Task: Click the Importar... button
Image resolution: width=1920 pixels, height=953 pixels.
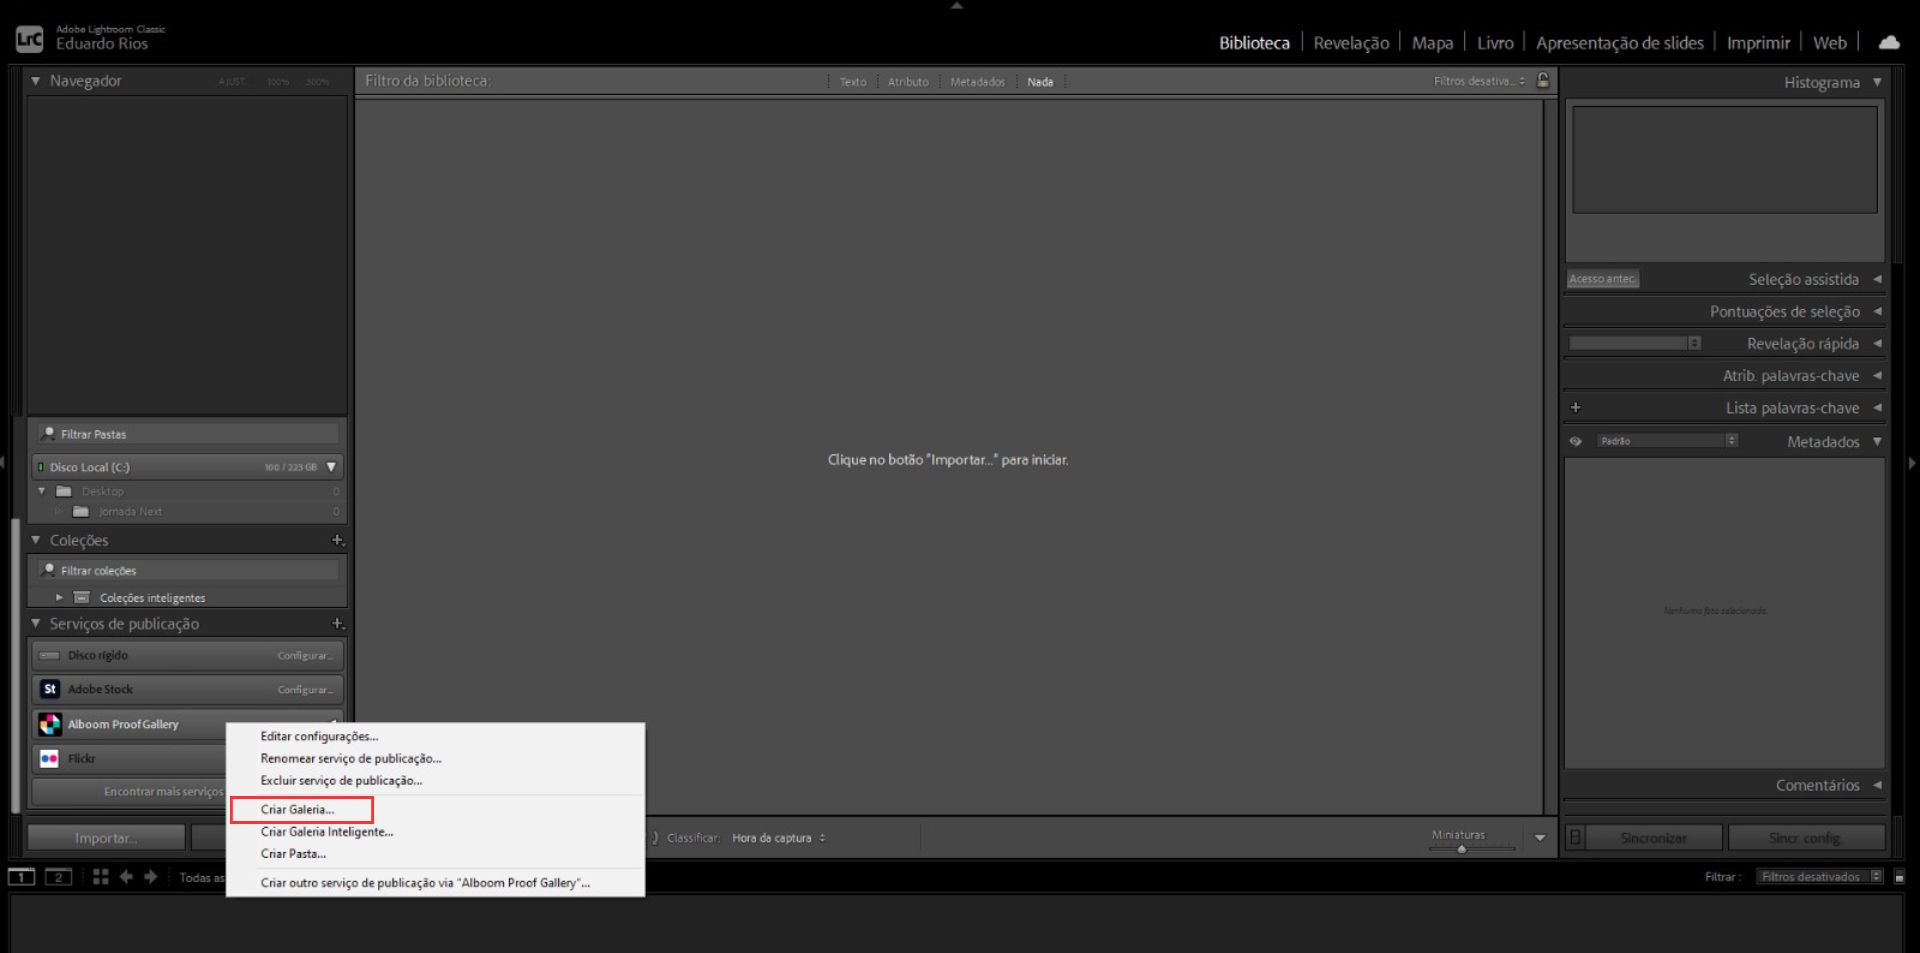Action: coord(106,838)
